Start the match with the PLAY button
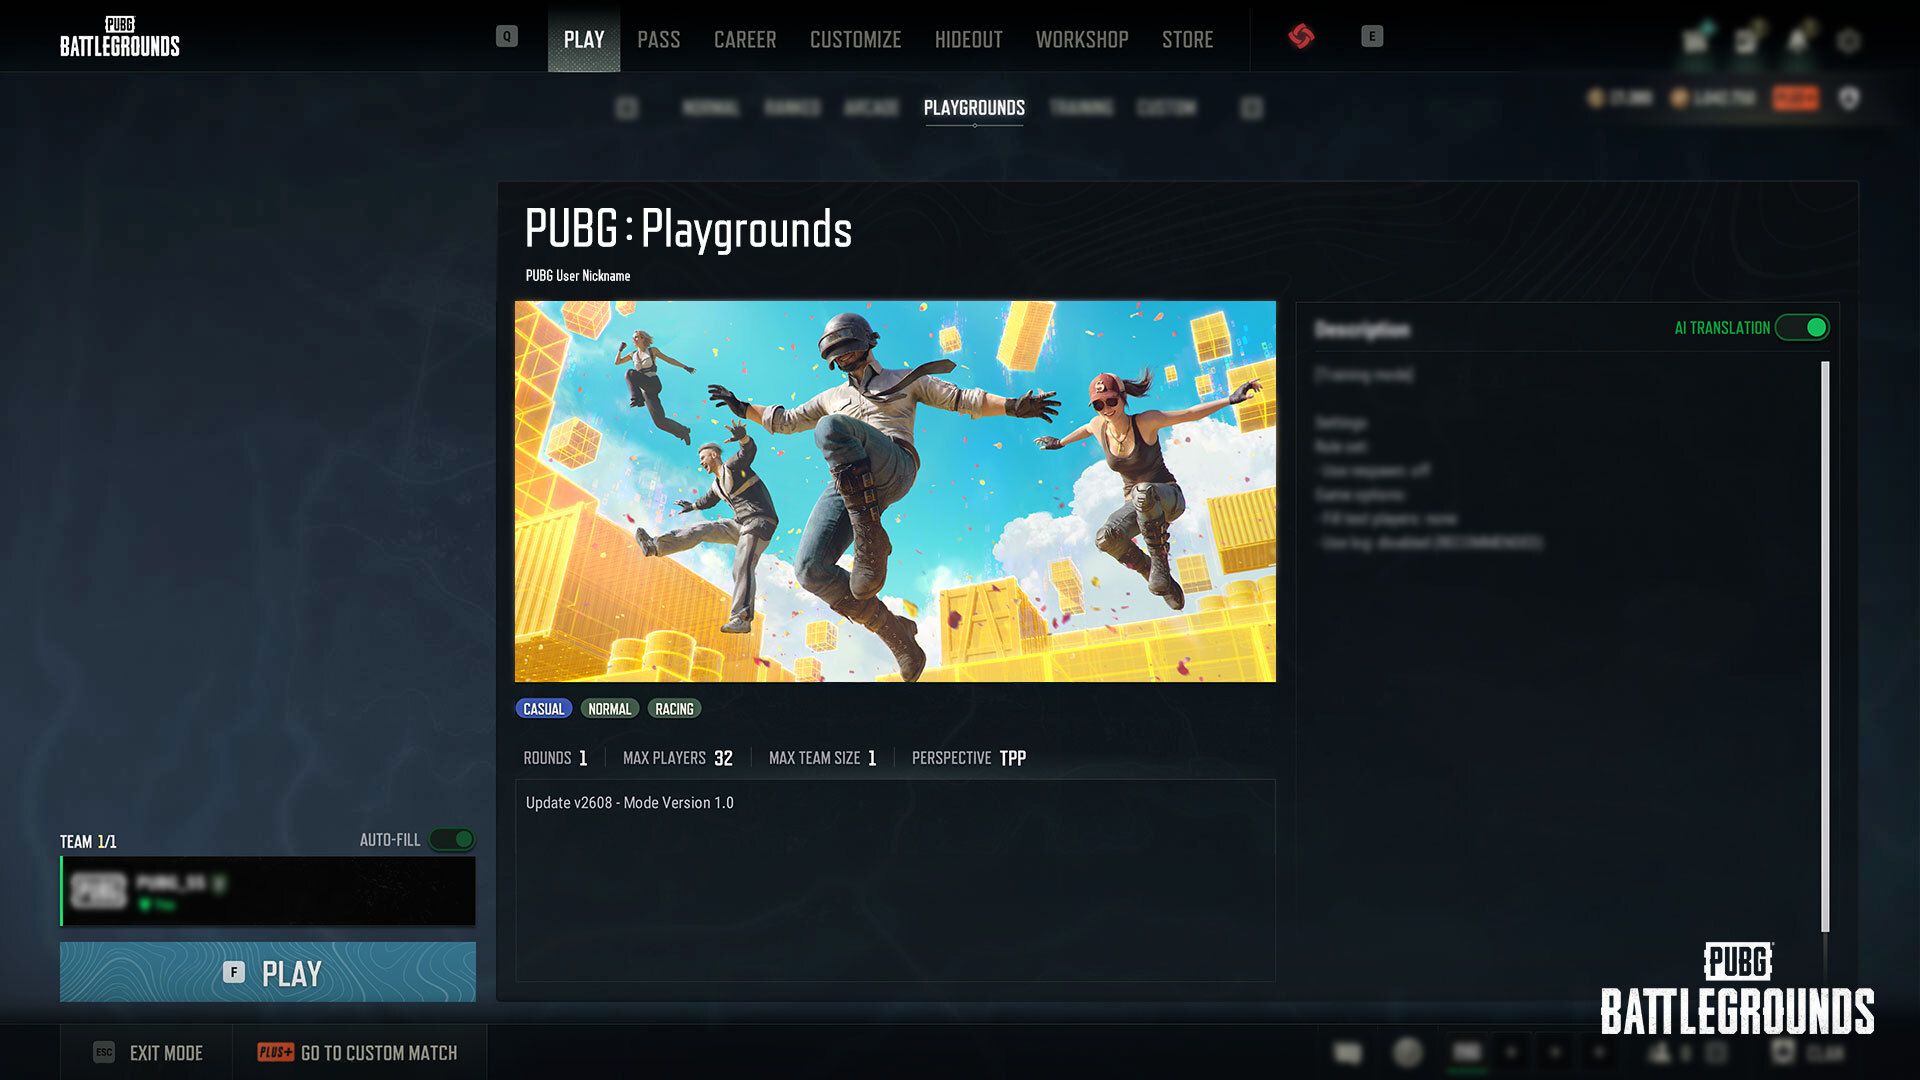 268,972
